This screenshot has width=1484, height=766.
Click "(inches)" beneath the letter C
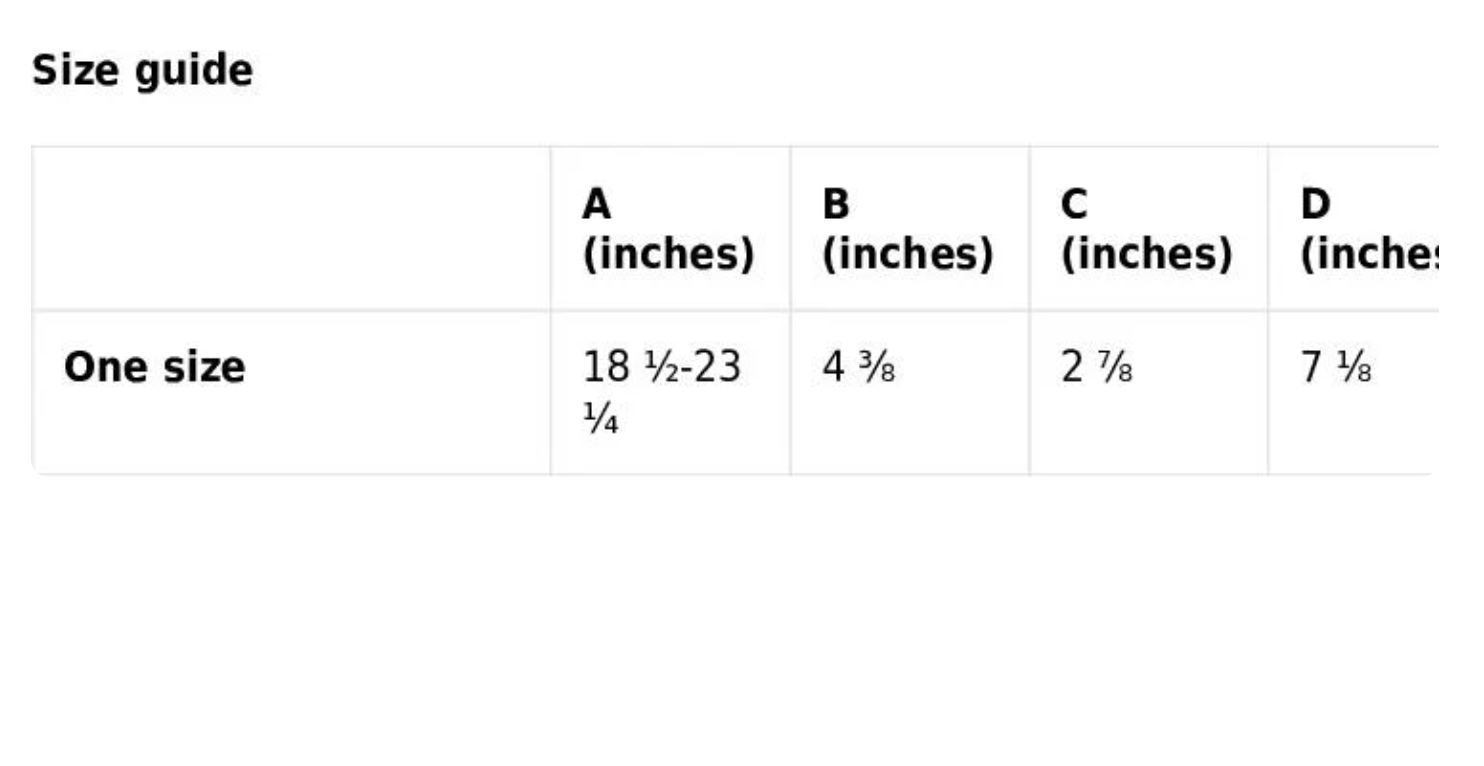click(1147, 254)
